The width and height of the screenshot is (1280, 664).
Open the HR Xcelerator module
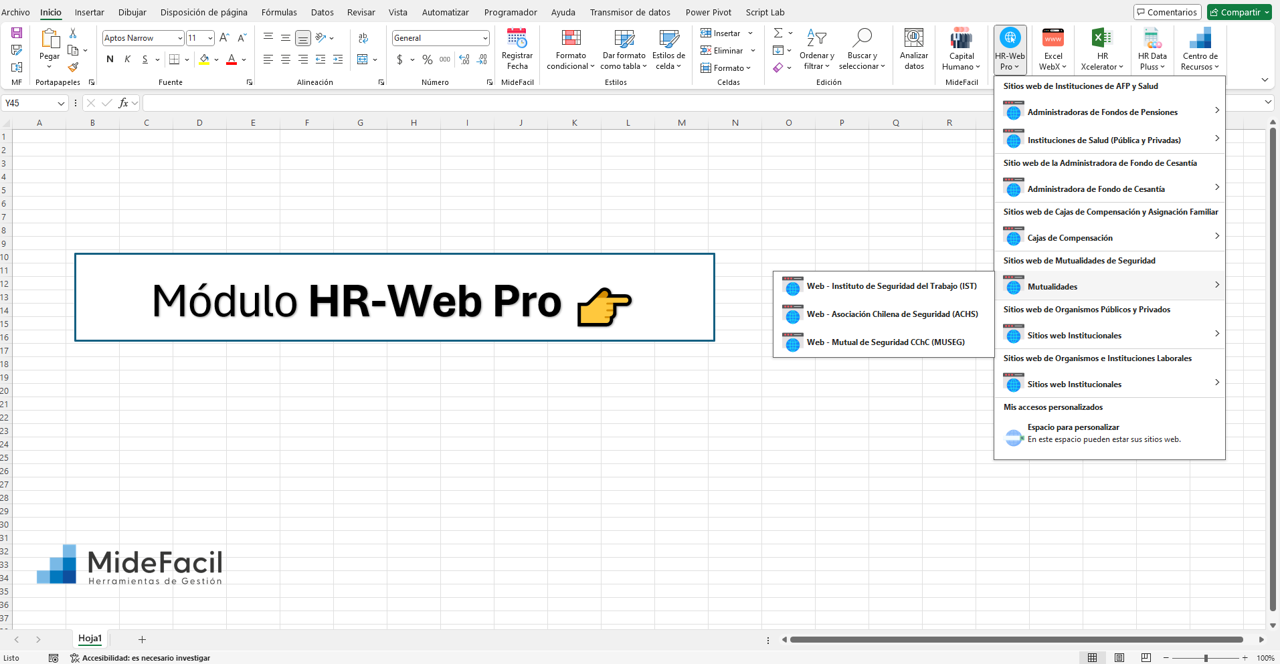pos(1101,50)
